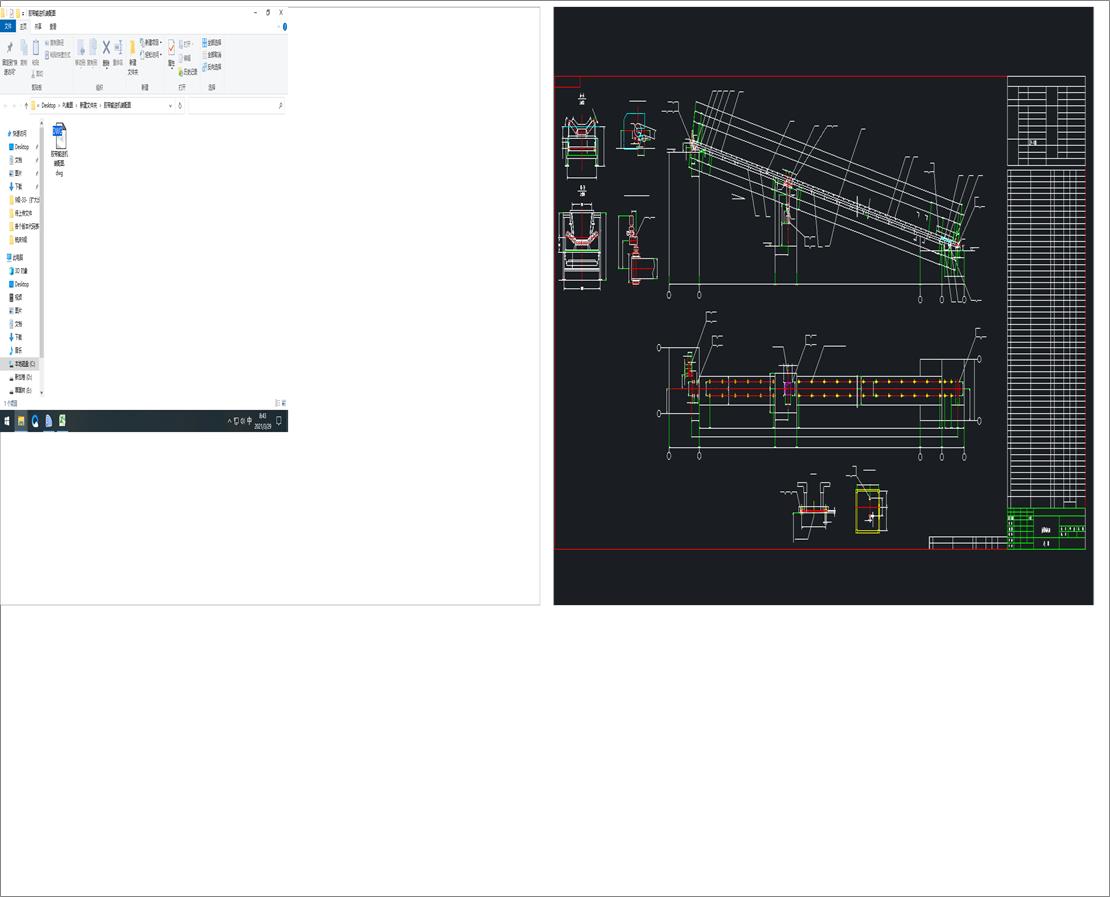The height and width of the screenshot is (897, 1110).
Task: Select Desktop under This PC
Action: [19, 284]
